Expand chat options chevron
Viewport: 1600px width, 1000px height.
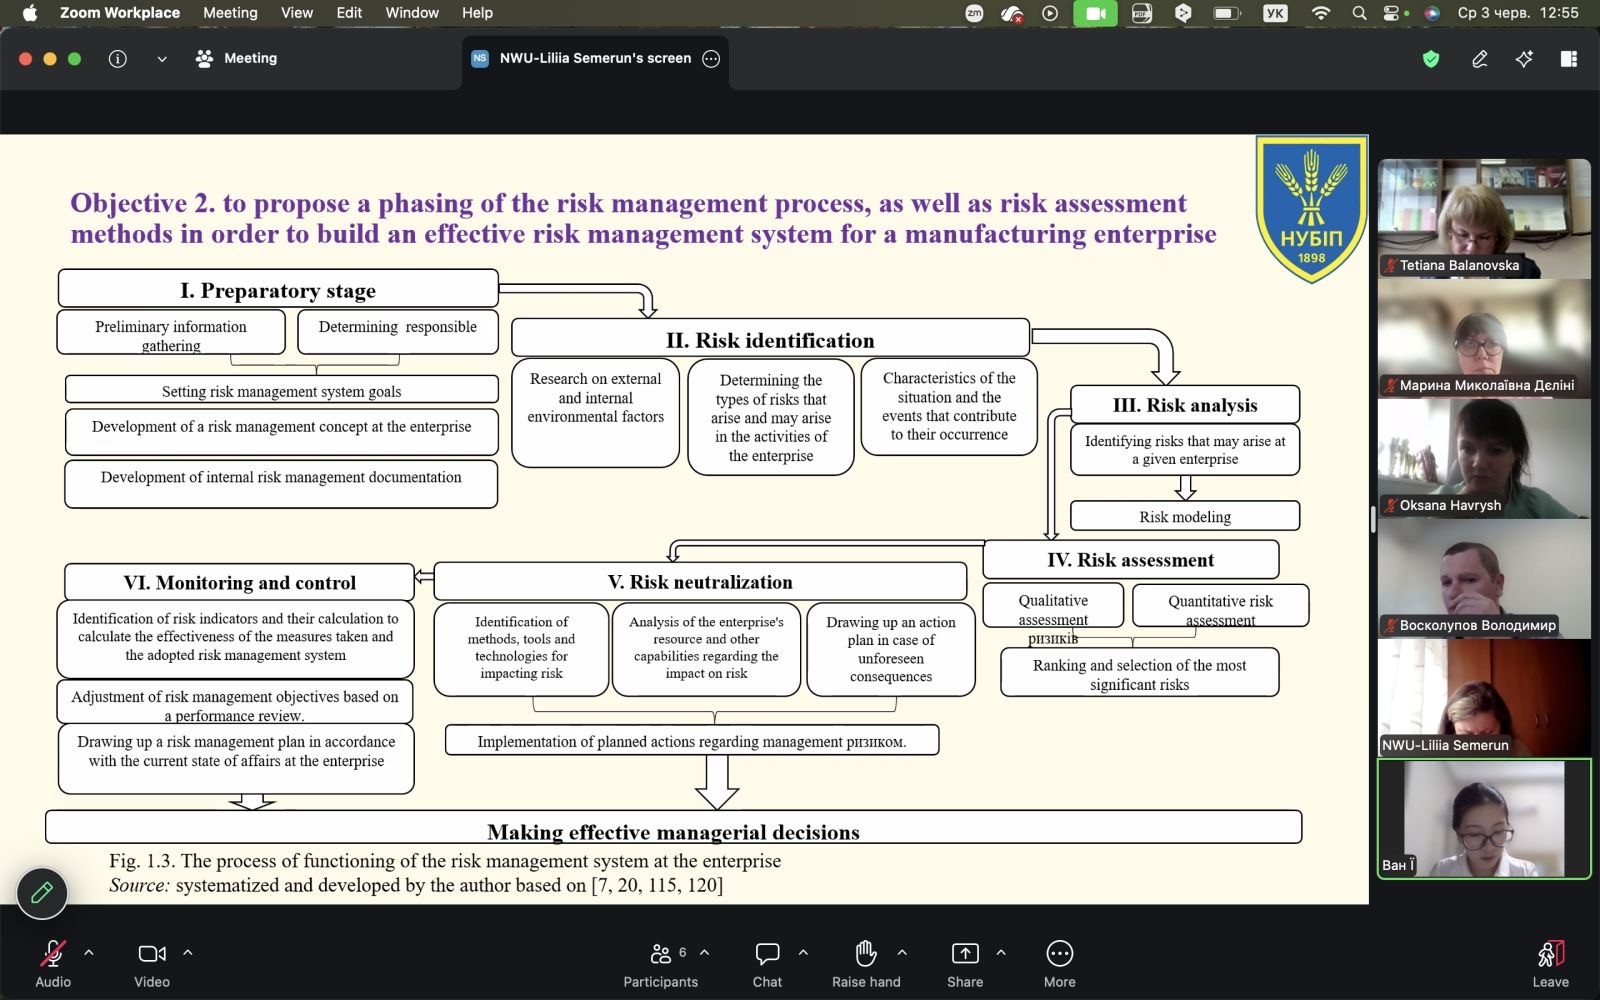coord(803,953)
